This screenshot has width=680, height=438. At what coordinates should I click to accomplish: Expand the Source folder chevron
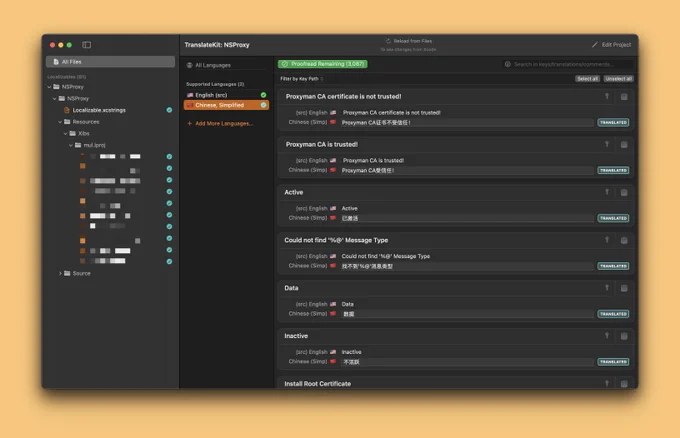click(60, 273)
